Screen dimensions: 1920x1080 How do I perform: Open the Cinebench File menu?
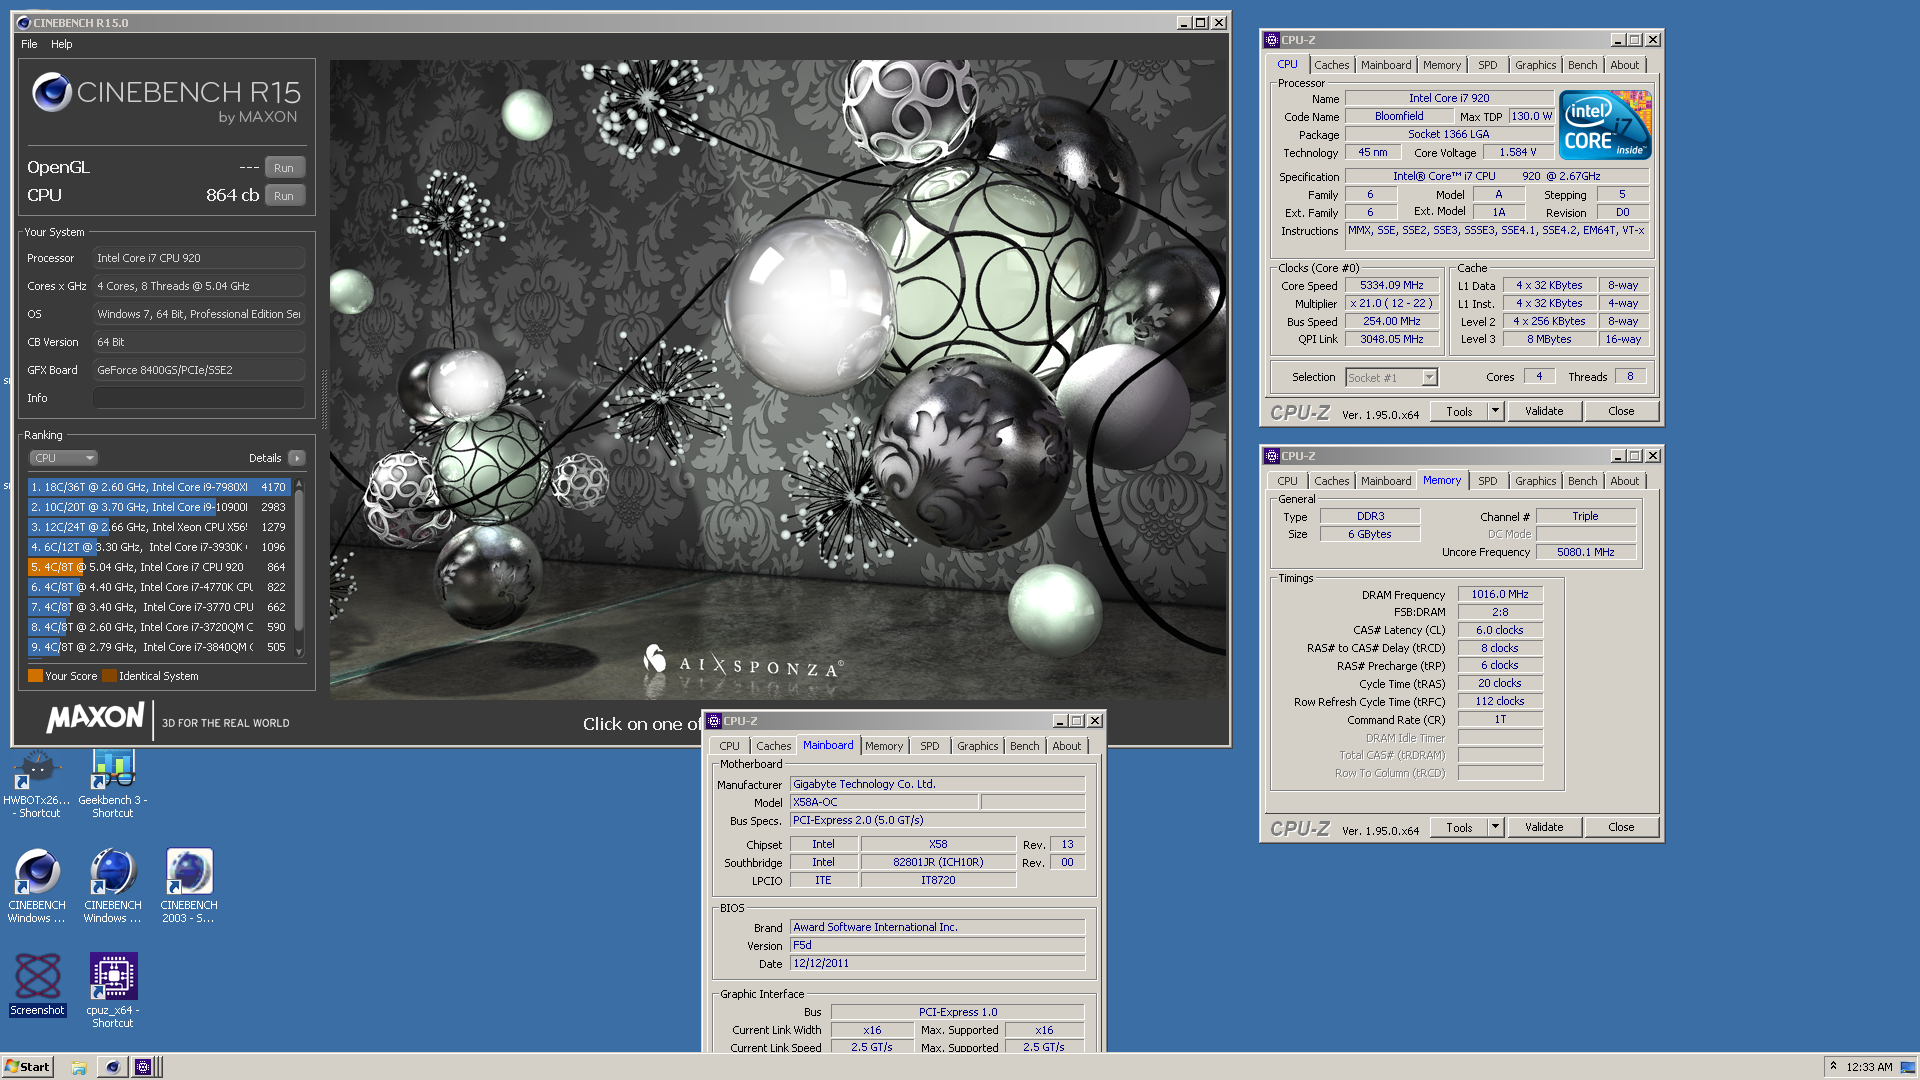coord(29,44)
